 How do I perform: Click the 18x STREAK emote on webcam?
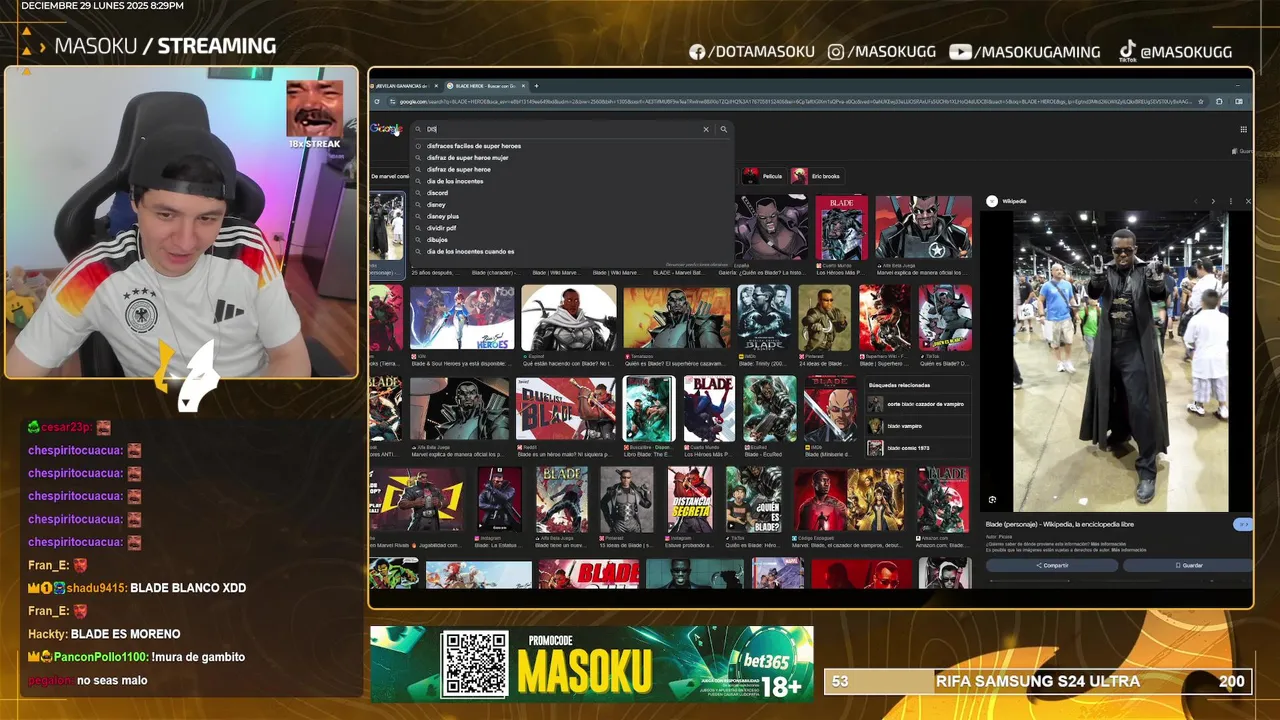point(315,114)
